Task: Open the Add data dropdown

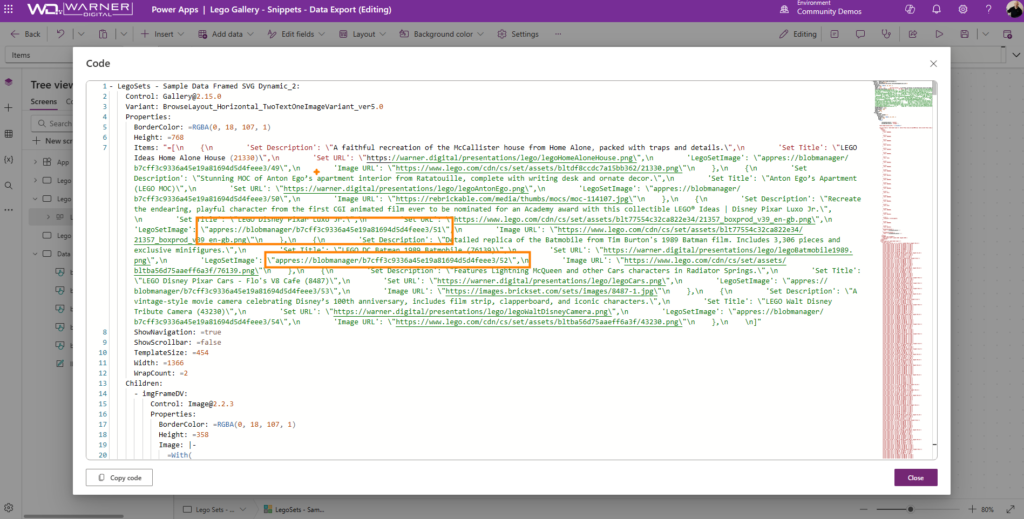Action: (x=225, y=34)
